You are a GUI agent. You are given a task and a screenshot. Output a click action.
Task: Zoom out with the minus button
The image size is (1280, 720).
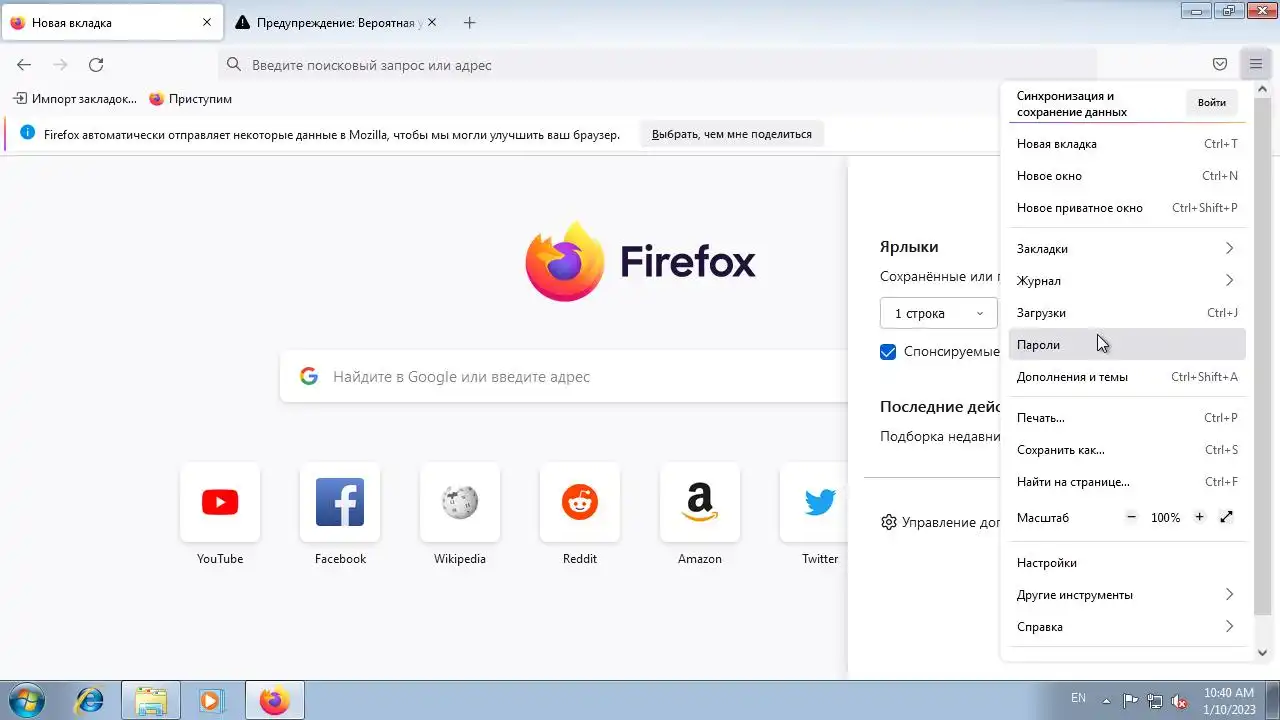coord(1132,517)
